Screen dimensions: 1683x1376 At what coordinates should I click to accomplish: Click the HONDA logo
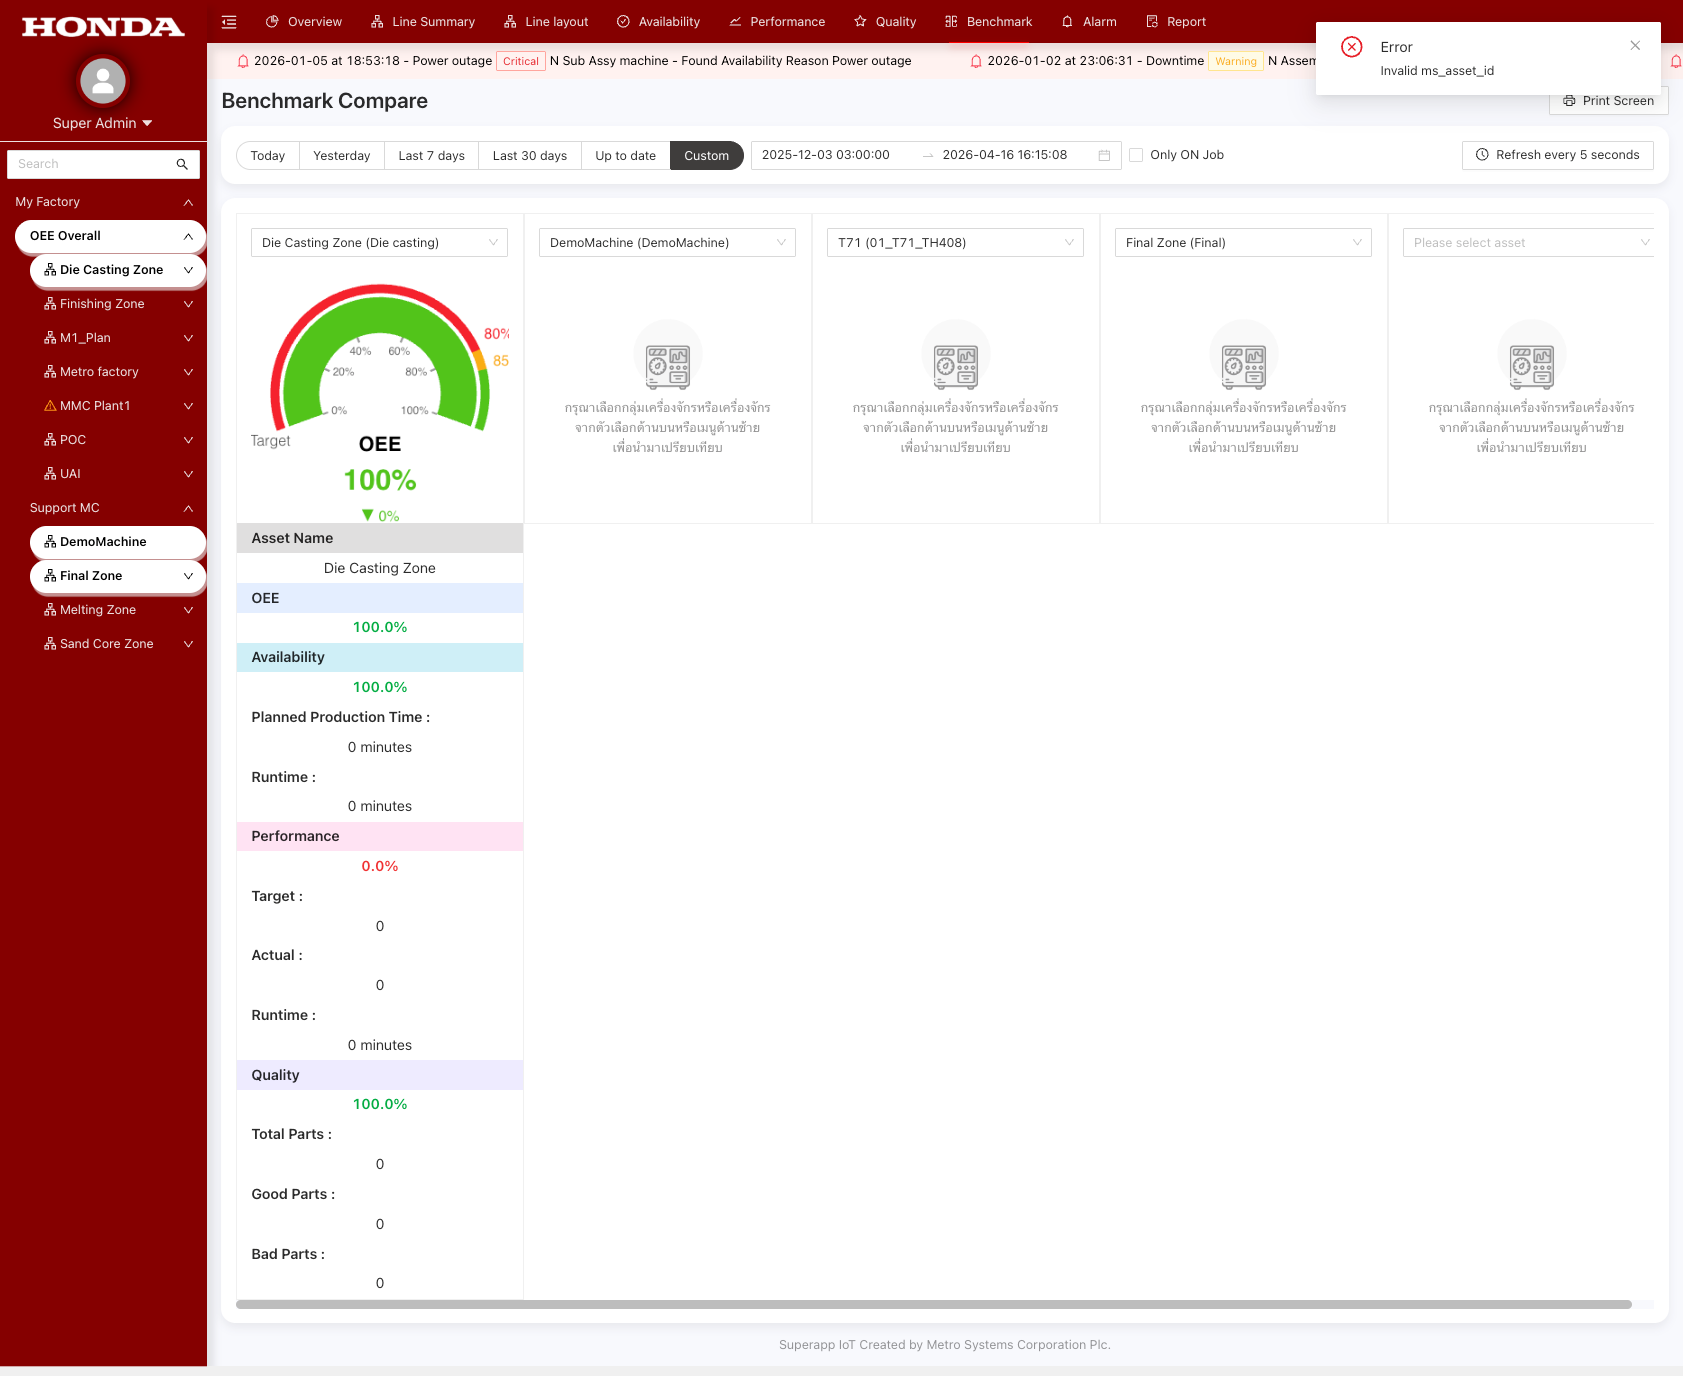[103, 27]
